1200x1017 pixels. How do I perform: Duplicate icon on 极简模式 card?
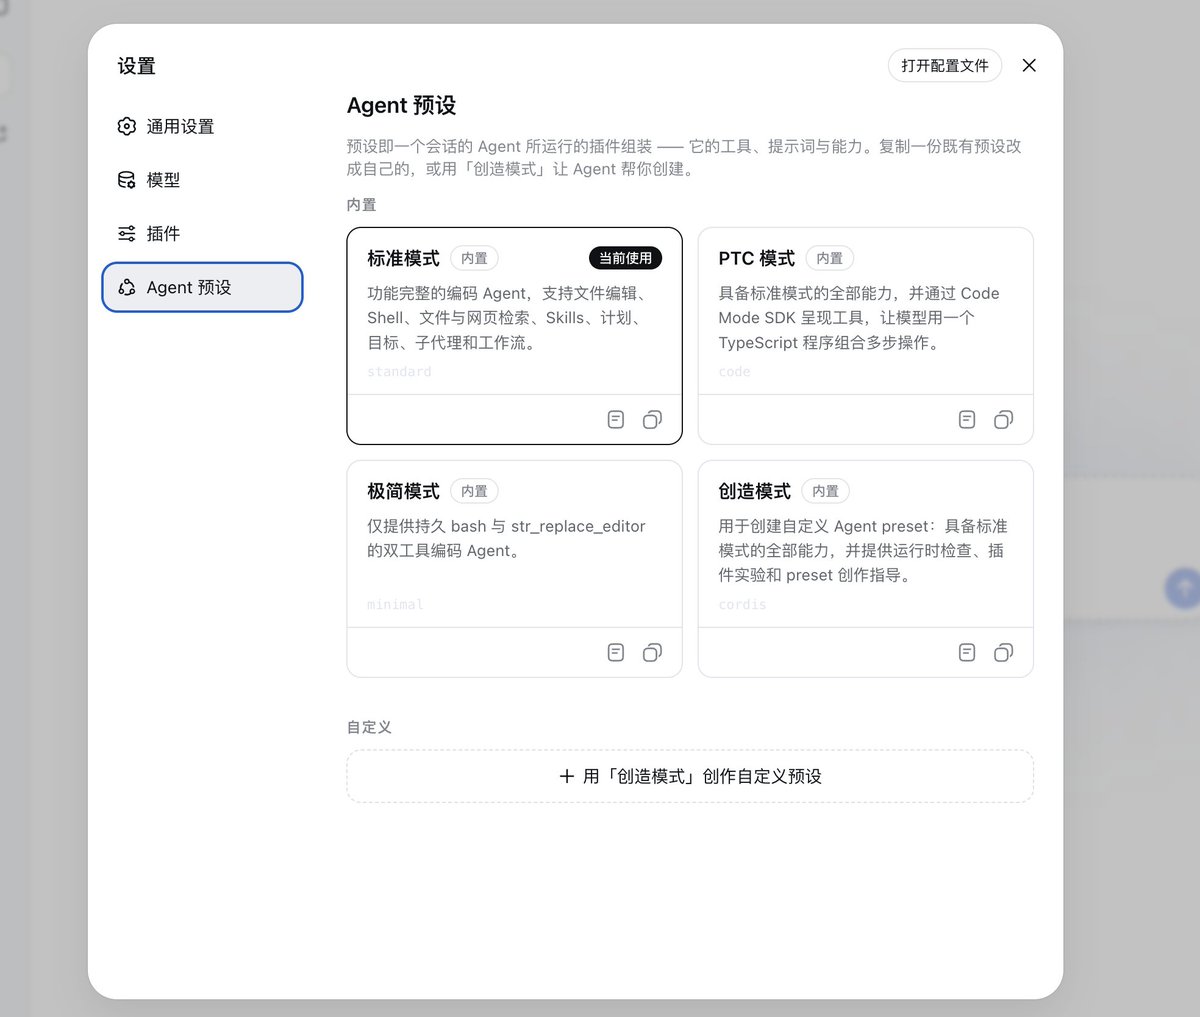pyautogui.click(x=652, y=652)
